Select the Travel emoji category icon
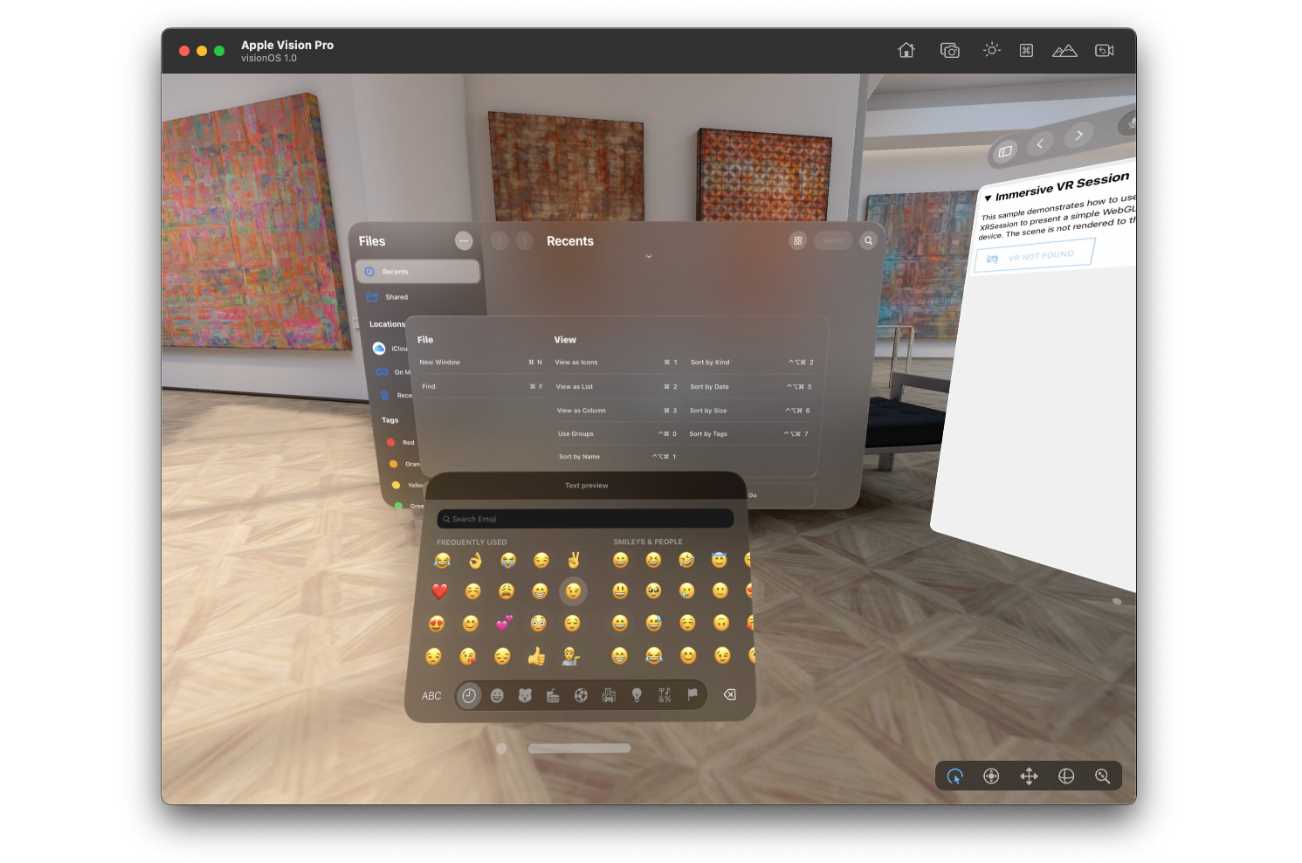1302x863 pixels. pyautogui.click(x=608, y=696)
